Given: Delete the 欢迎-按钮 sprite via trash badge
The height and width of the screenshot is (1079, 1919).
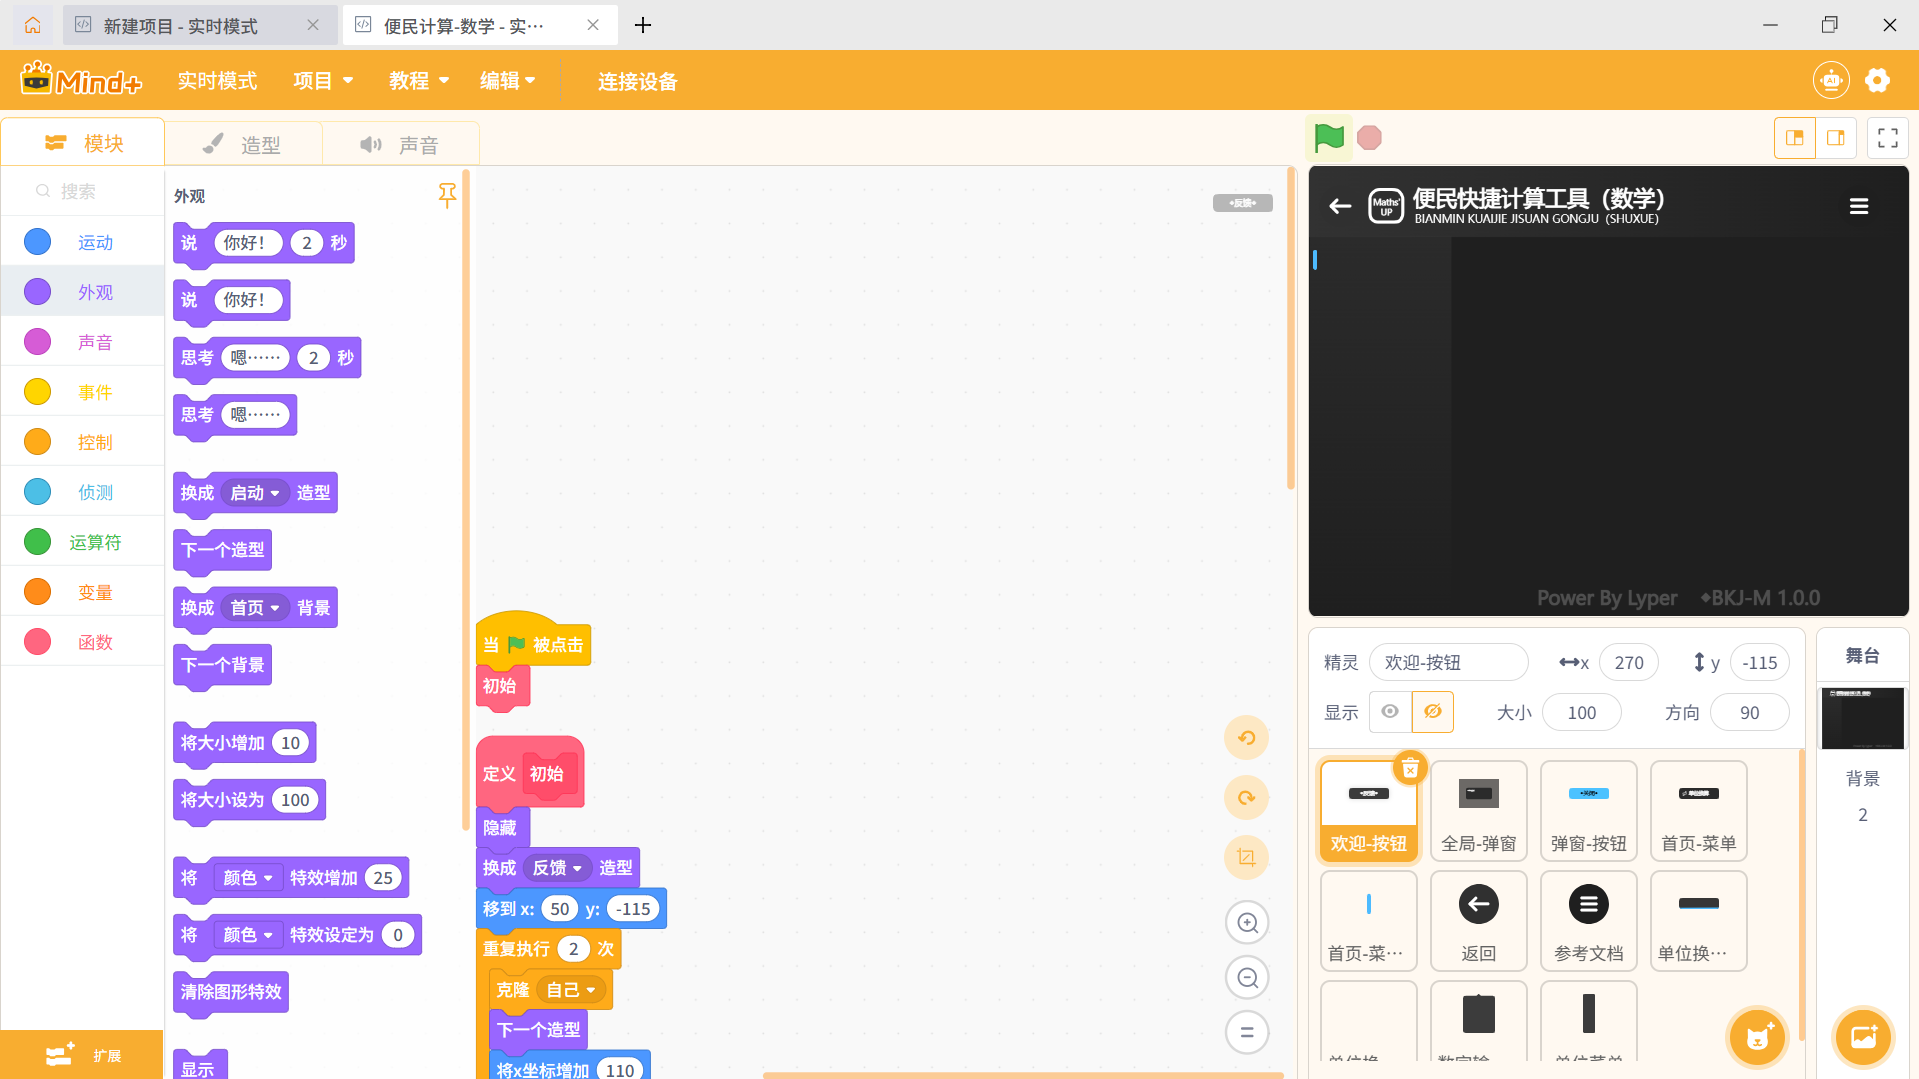Looking at the screenshot, I should point(1411,768).
